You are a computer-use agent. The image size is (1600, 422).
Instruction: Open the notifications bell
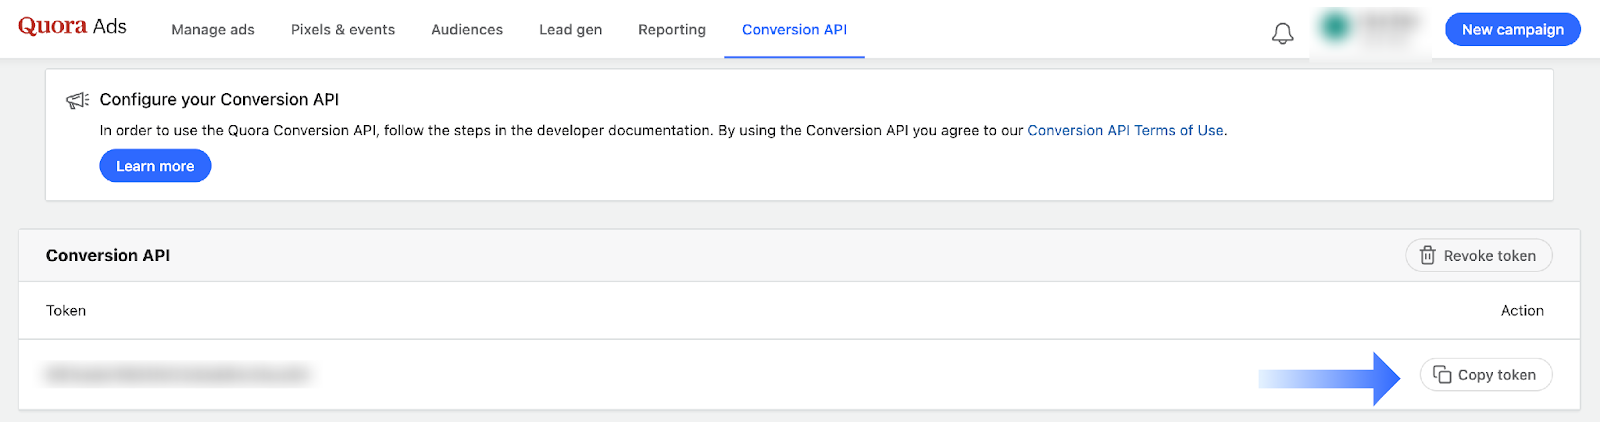click(1282, 34)
